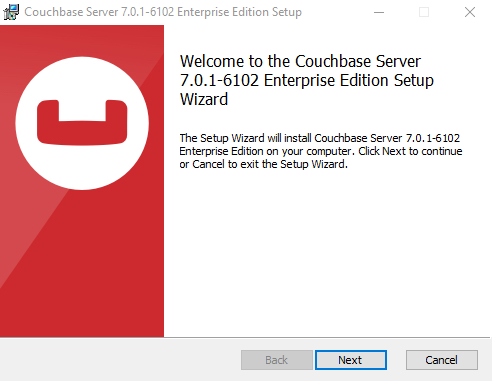Click the window title 'Couchbase Server 7.0.1-6102 Enterprise Edition Setup'
492x381 pixels.
(163, 12)
